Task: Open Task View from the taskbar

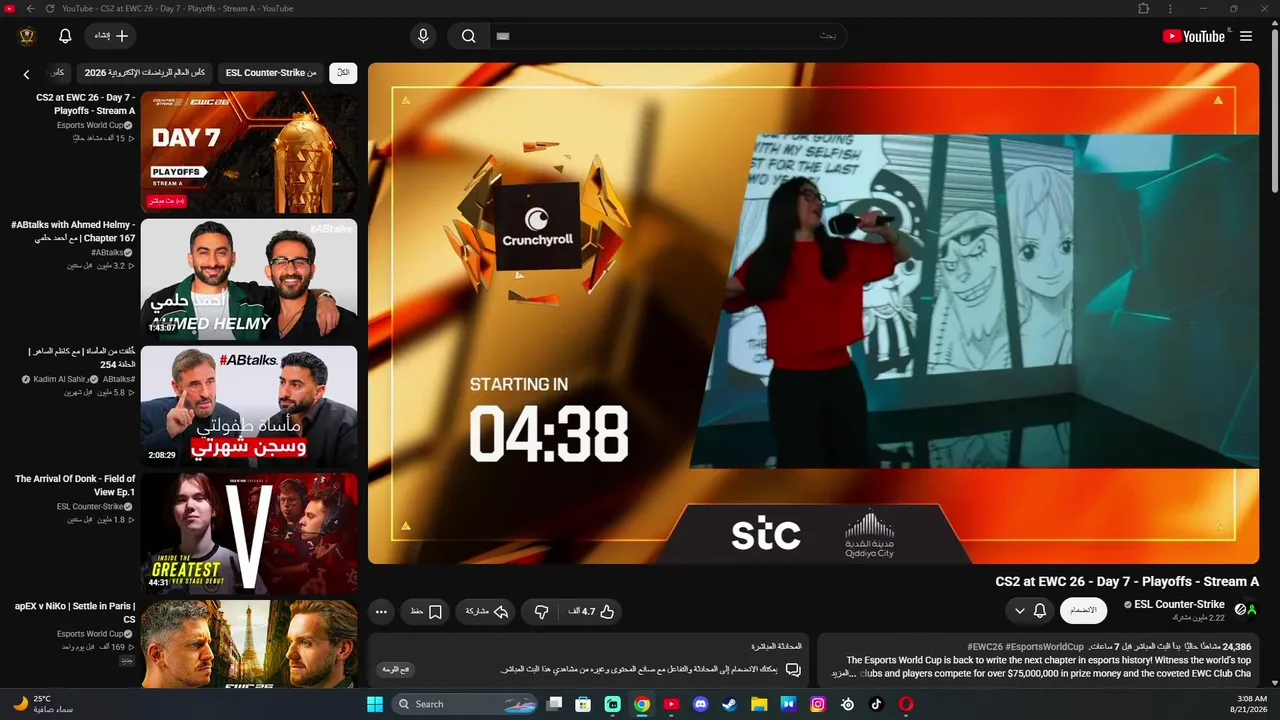Action: (554, 704)
